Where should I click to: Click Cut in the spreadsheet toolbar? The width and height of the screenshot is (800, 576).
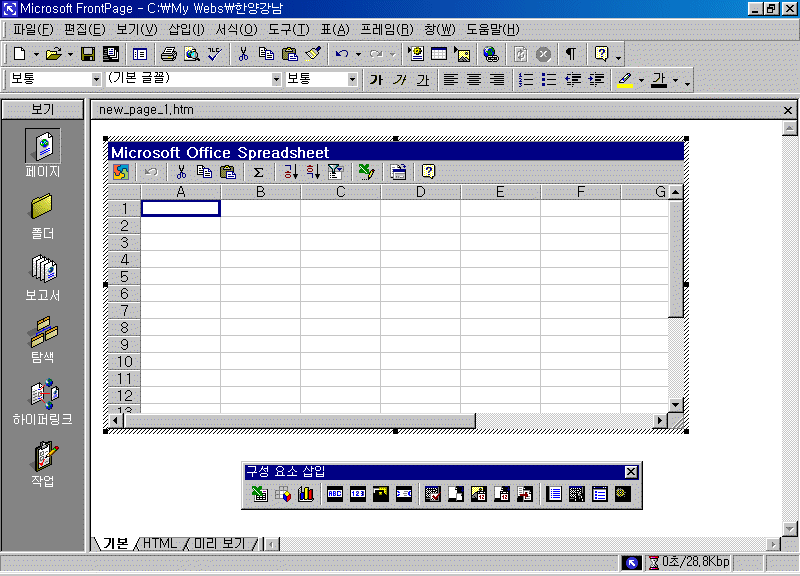pos(181,172)
